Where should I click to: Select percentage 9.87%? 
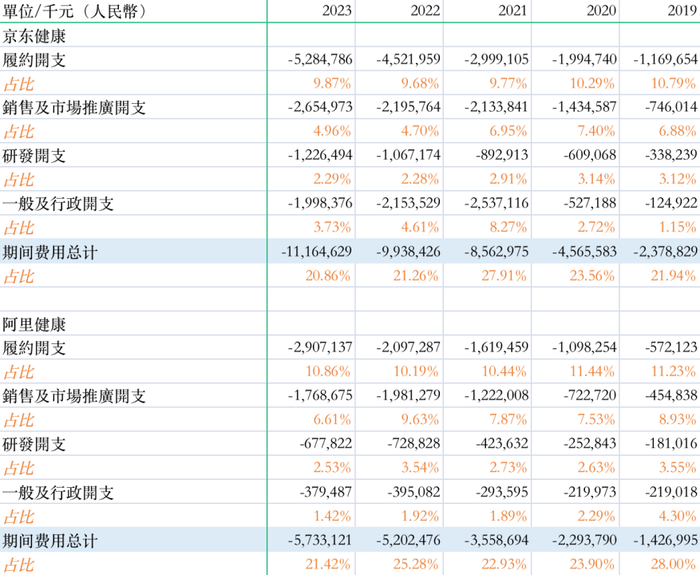[x=332, y=83]
